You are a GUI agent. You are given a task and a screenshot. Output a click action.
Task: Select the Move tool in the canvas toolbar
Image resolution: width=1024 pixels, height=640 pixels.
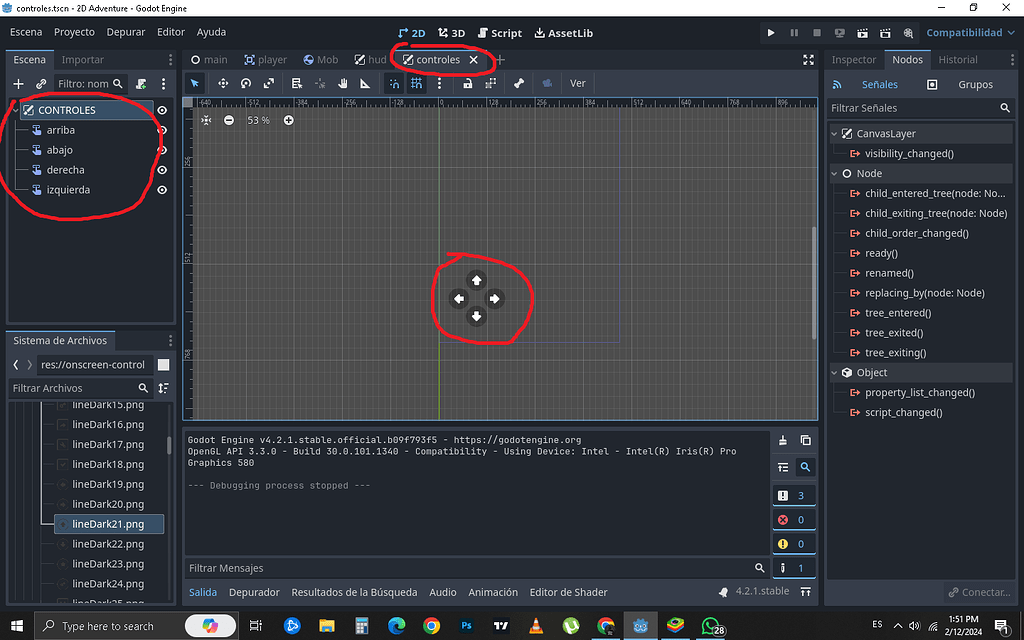pos(224,83)
